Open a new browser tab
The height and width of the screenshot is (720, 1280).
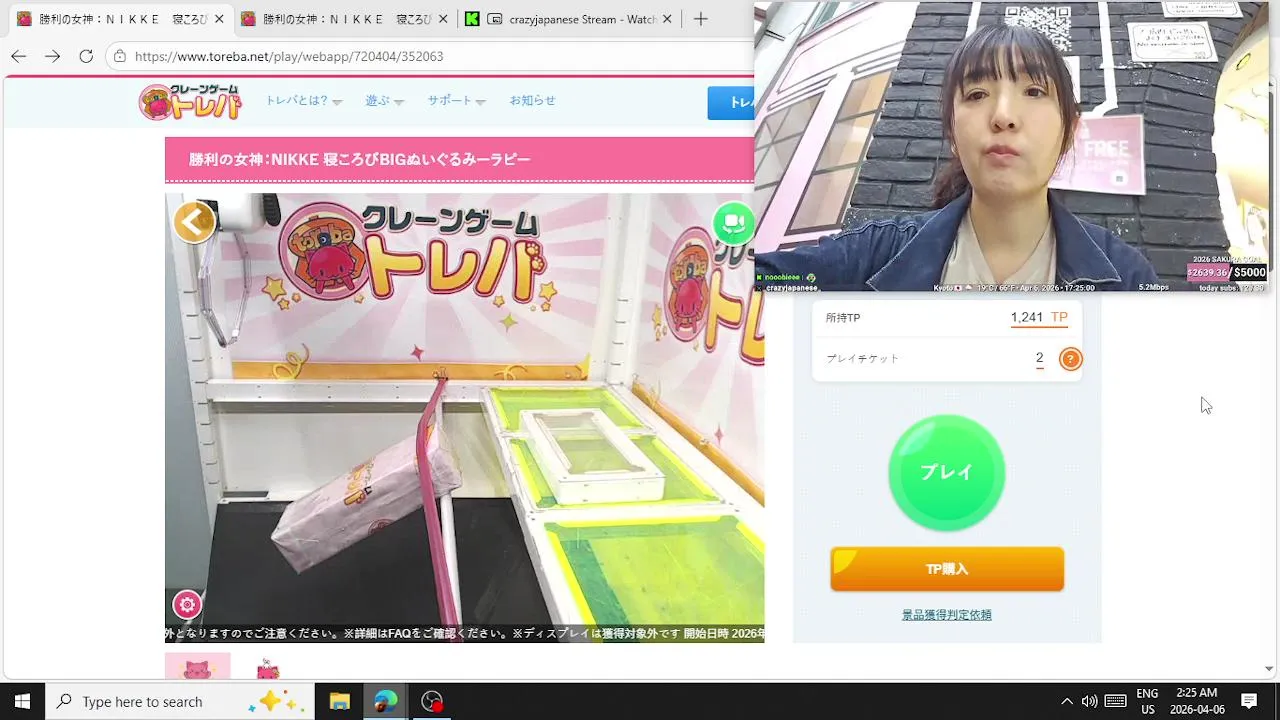(701, 19)
